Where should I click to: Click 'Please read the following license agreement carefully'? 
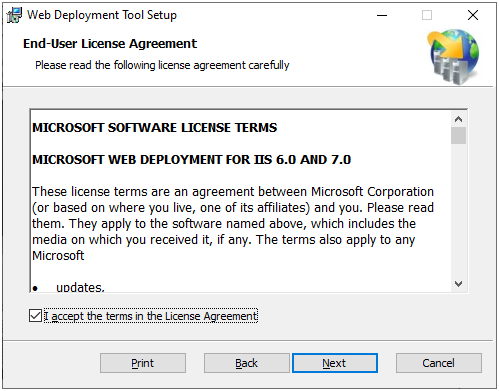pyautogui.click(x=162, y=65)
